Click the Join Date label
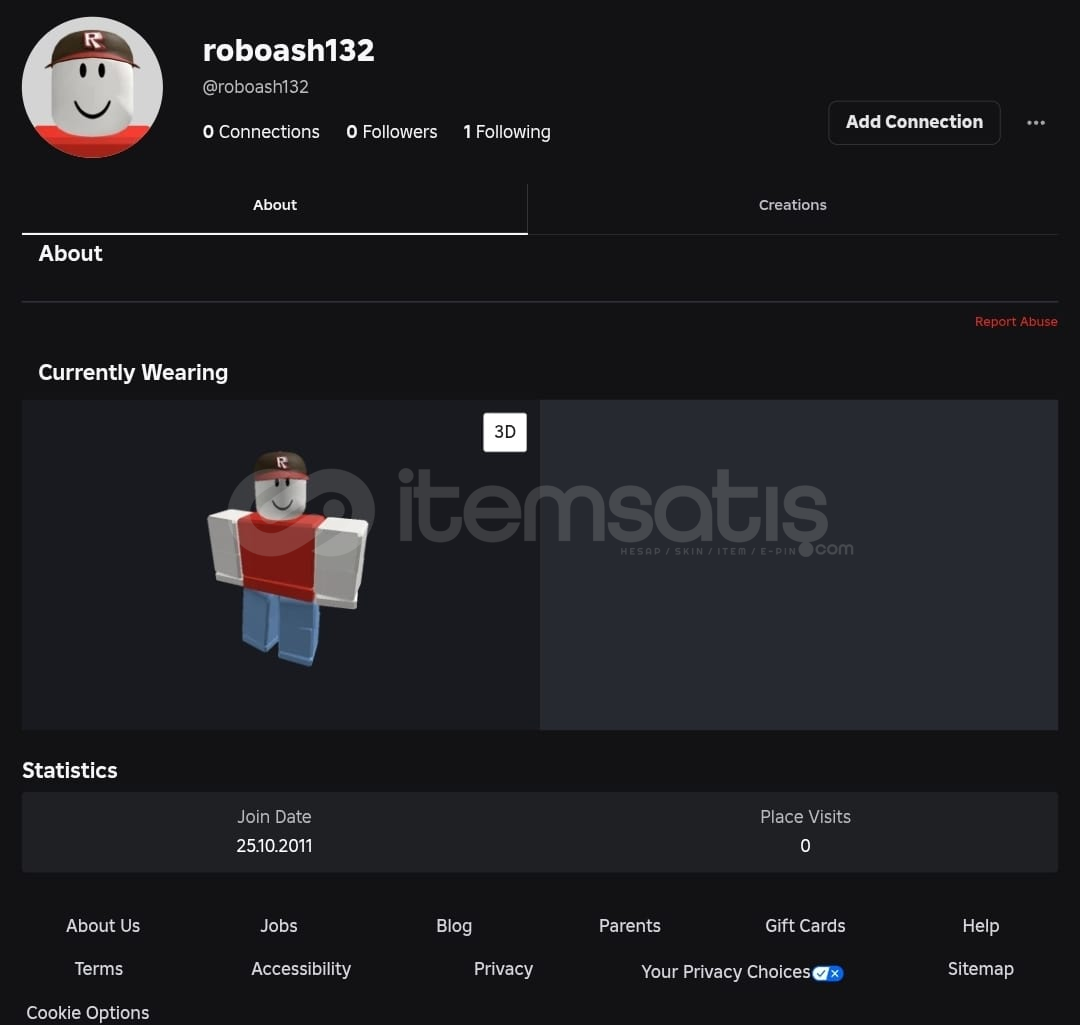 pyautogui.click(x=274, y=817)
